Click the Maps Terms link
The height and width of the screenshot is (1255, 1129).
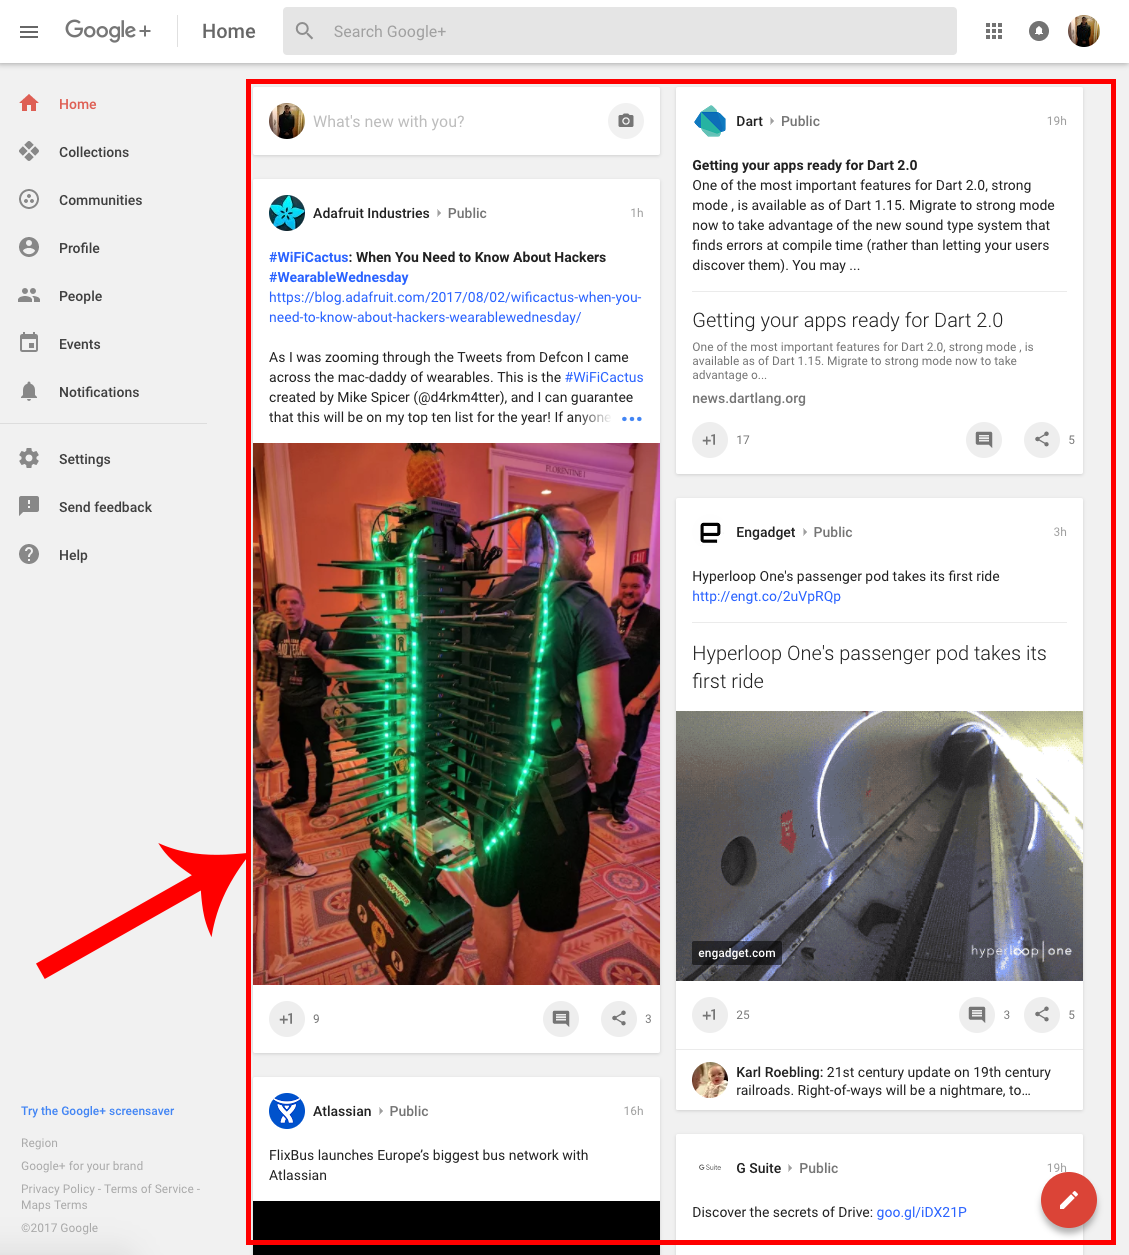pos(54,1205)
